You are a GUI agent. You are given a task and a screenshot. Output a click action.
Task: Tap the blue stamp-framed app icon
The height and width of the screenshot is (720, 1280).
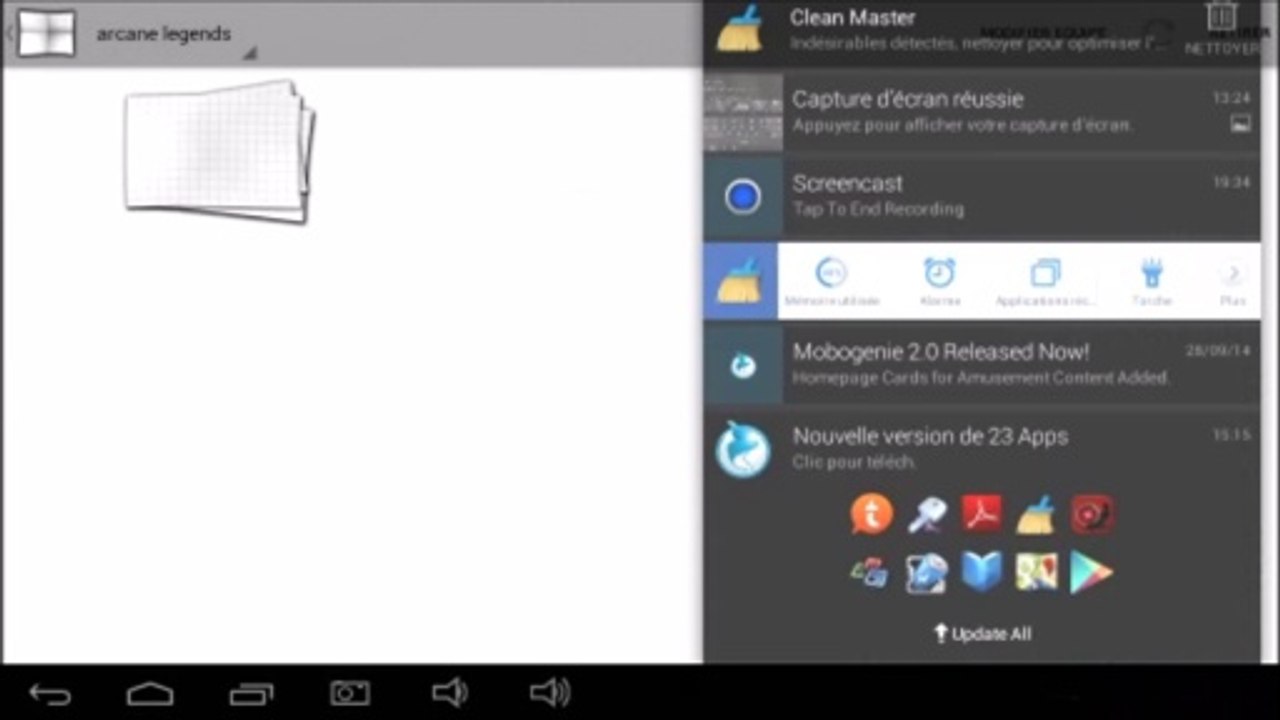(x=926, y=572)
